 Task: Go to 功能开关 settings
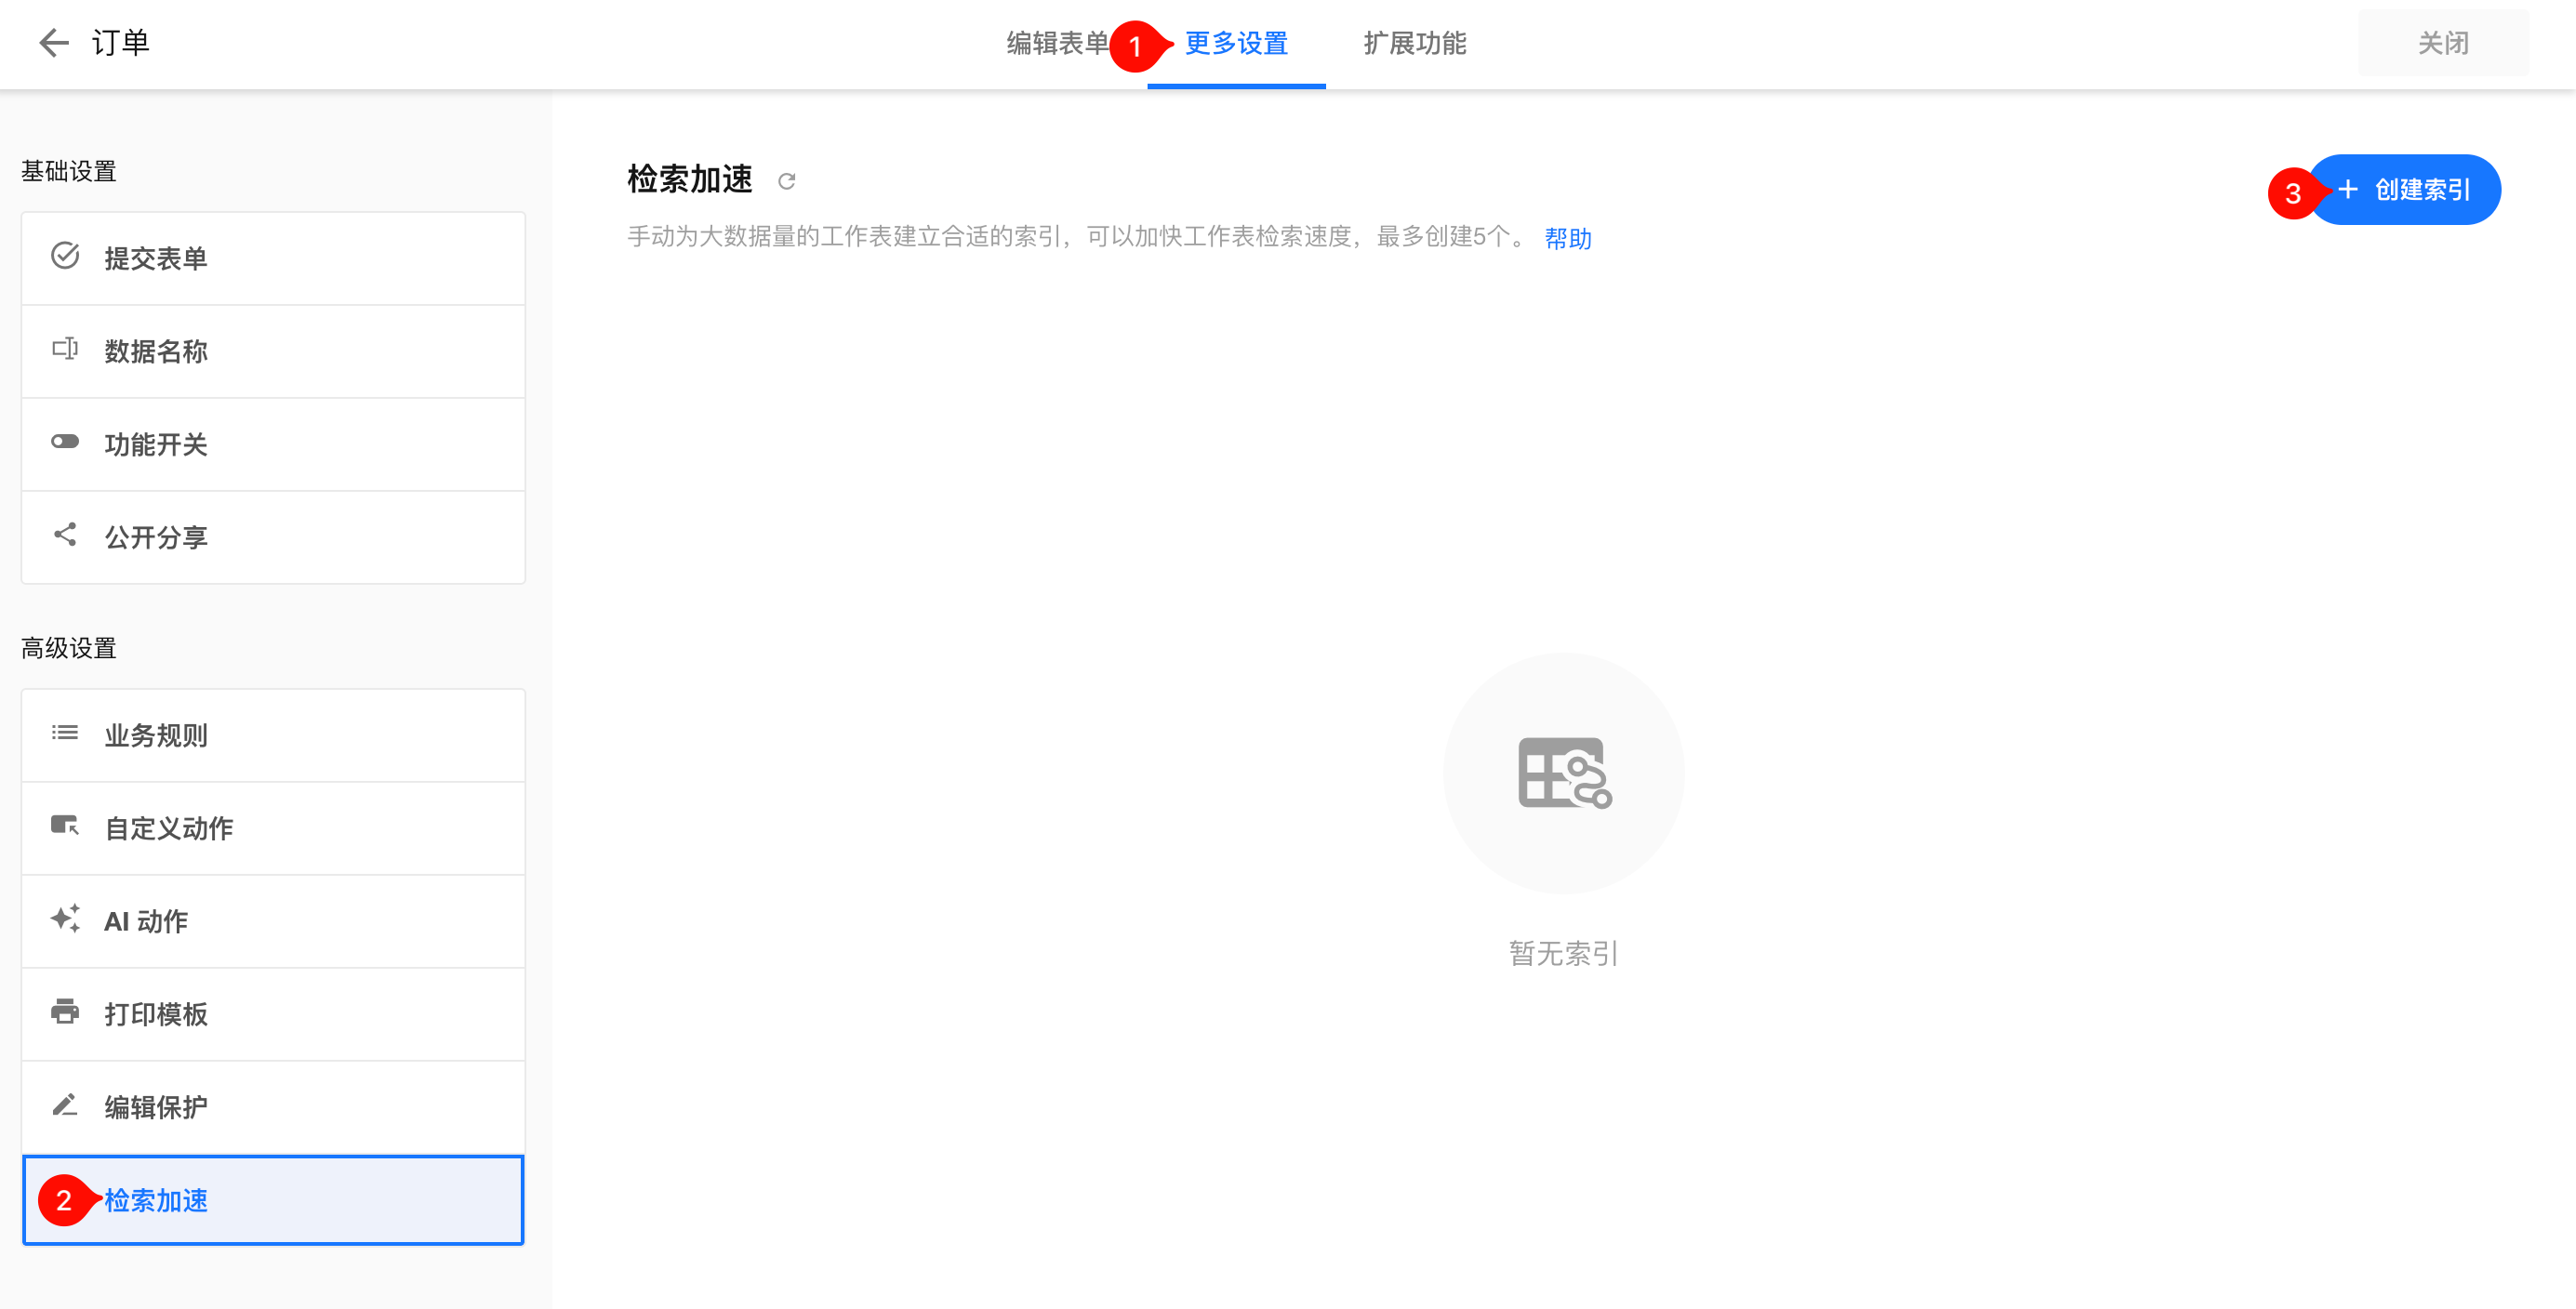pyautogui.click(x=273, y=444)
